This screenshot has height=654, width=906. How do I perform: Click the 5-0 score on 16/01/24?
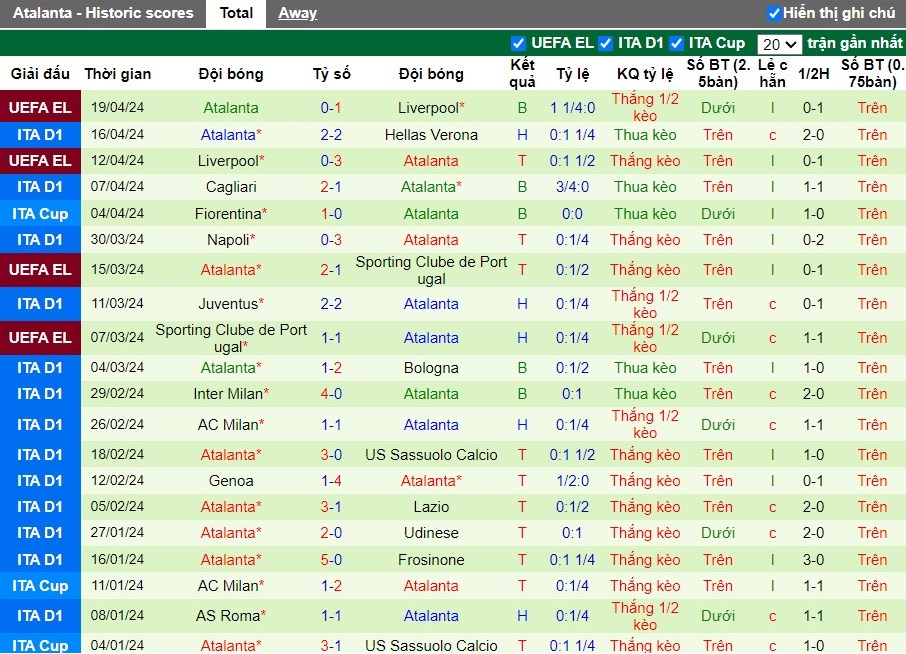(x=331, y=560)
